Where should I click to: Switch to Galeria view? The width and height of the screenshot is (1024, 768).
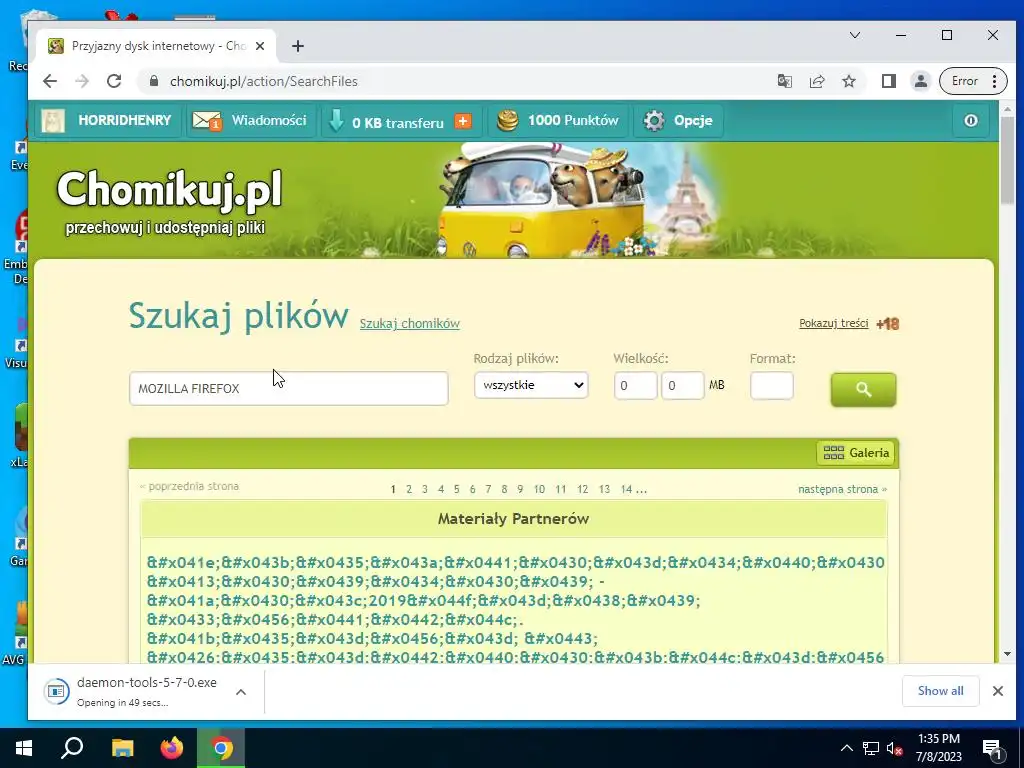(x=856, y=453)
